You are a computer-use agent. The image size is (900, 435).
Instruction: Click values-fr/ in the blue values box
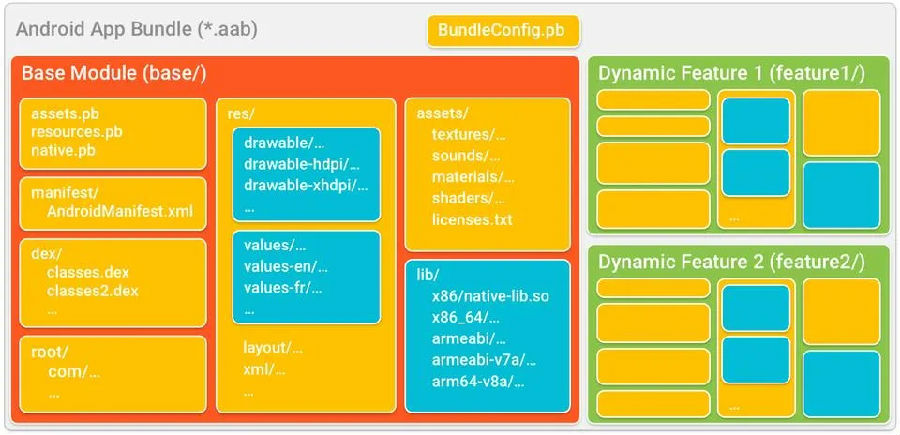[283, 288]
